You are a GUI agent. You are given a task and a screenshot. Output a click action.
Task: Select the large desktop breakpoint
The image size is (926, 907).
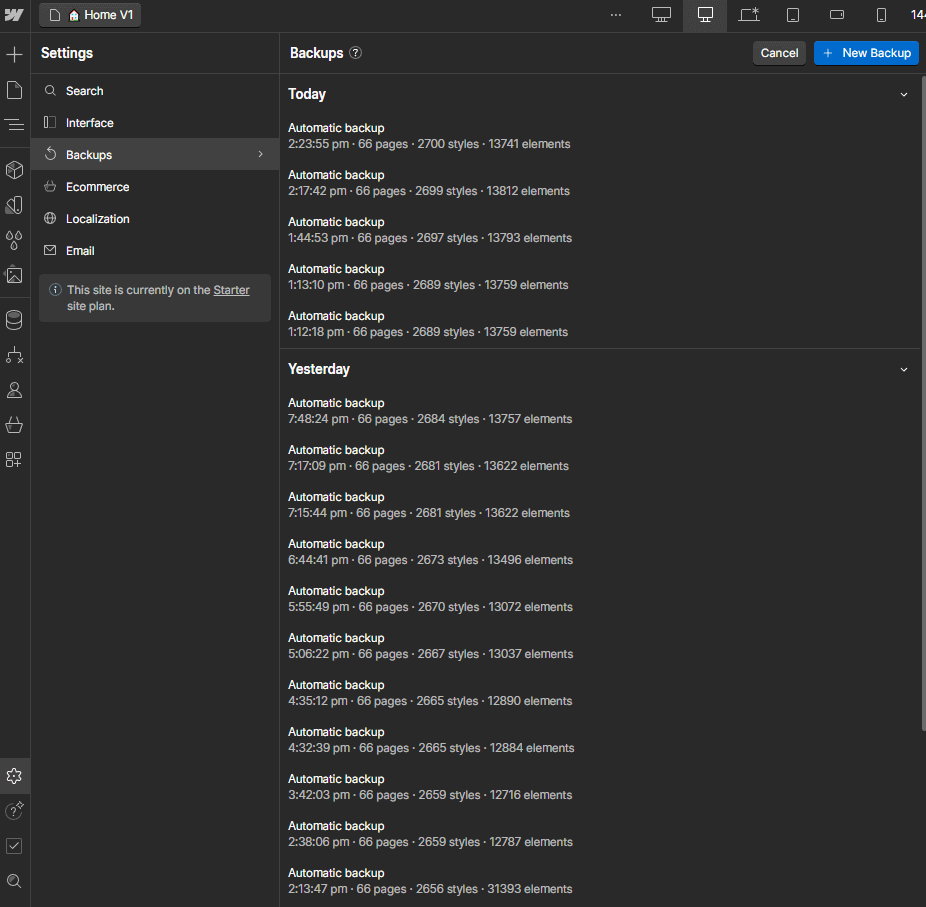[x=661, y=15]
